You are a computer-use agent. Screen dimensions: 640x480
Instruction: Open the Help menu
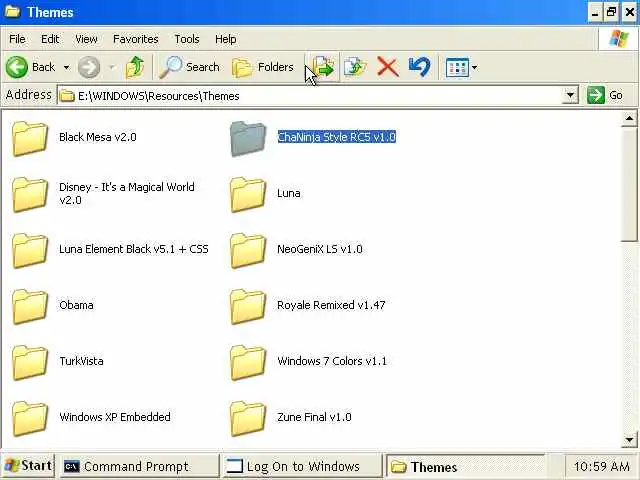click(226, 39)
